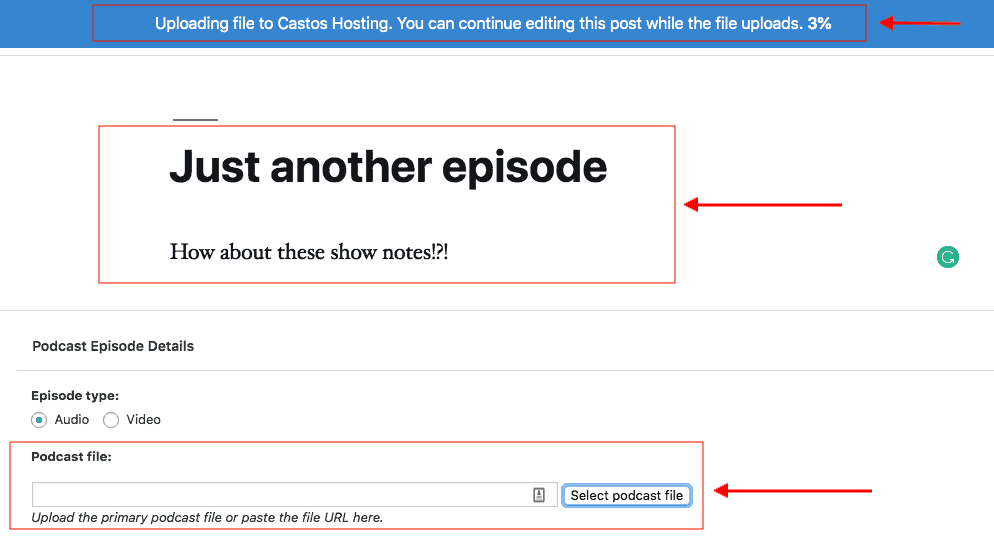Select the Video episode type
Viewport: 994px width, 540px height.
pos(111,420)
